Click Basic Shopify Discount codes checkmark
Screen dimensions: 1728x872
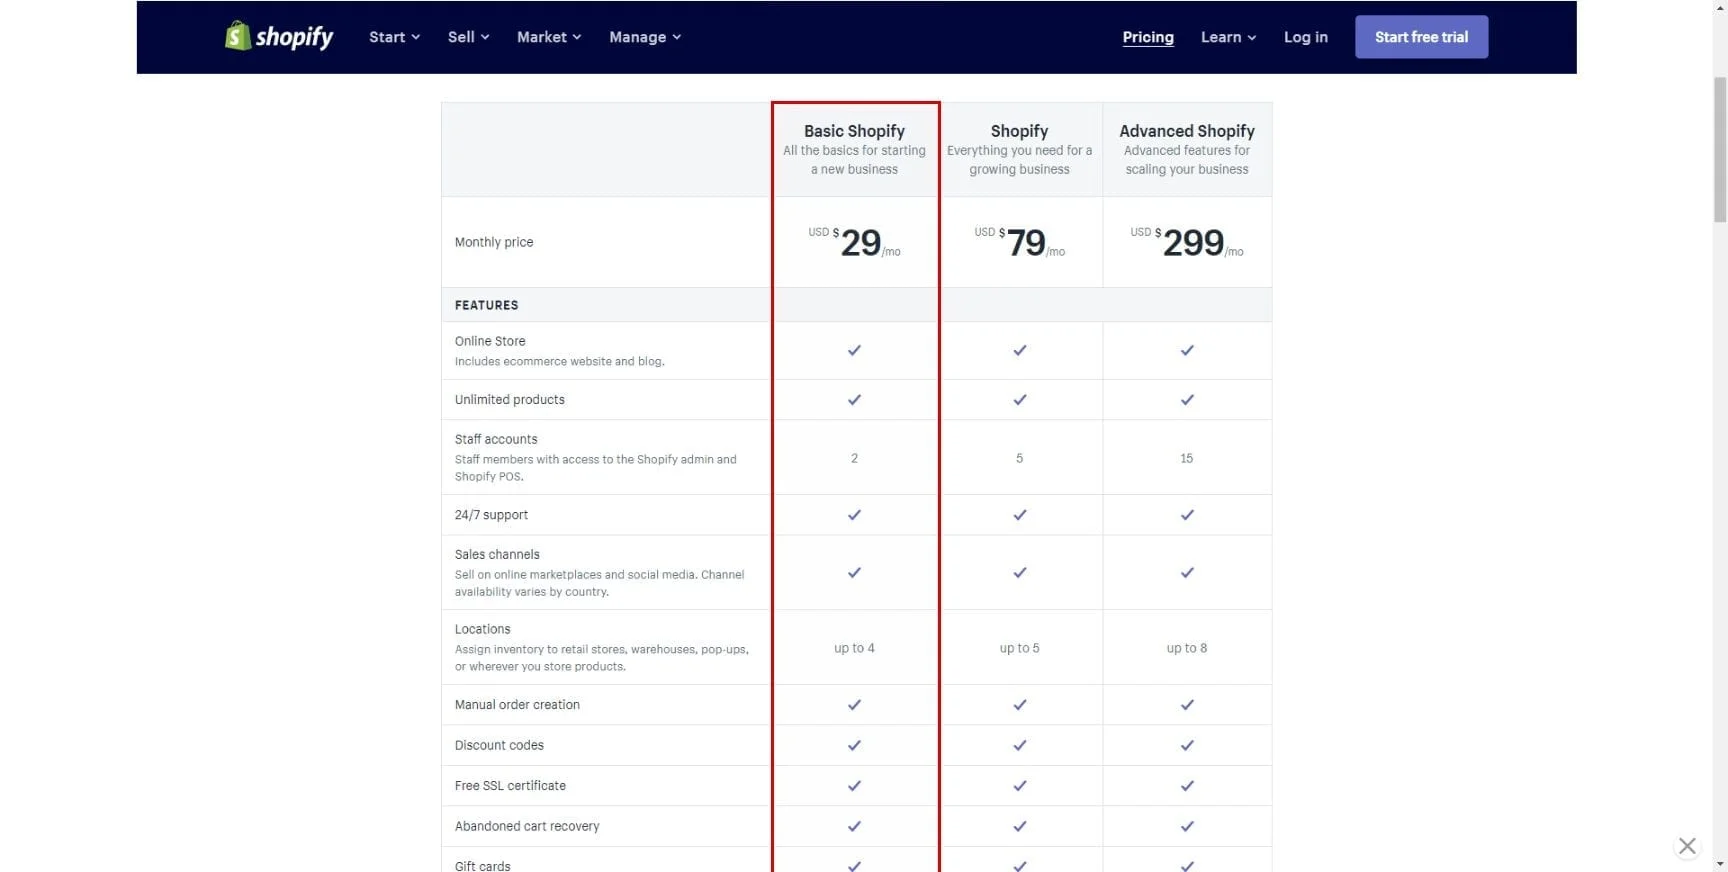854,745
